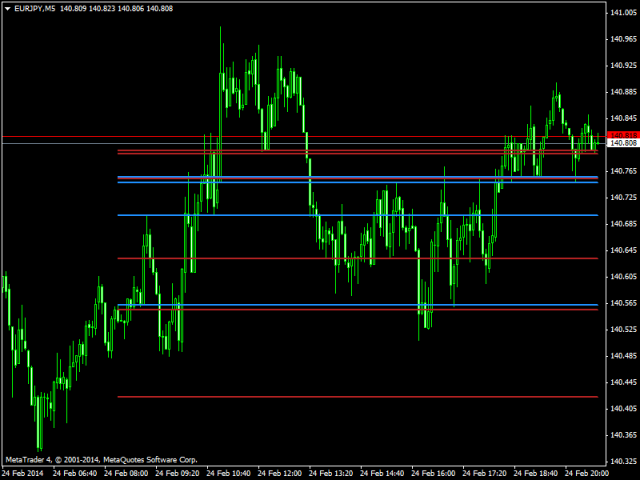
Task: Click the 140.605 price scale label
Action: (x=623, y=277)
